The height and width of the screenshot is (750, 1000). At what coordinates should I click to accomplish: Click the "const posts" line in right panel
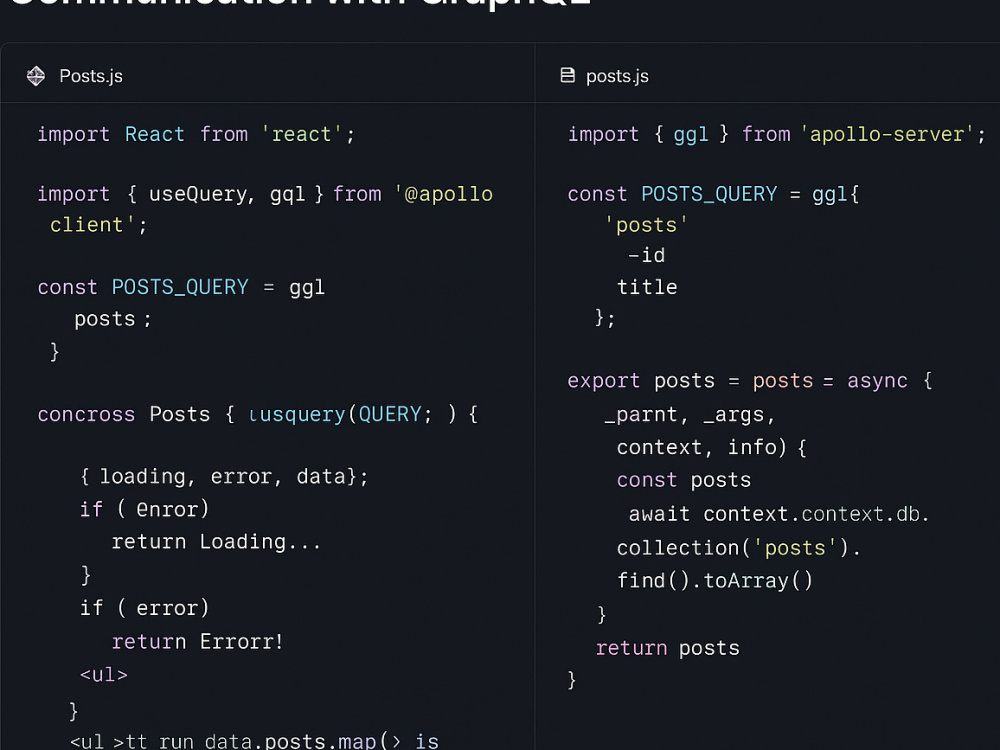pyautogui.click(x=684, y=480)
